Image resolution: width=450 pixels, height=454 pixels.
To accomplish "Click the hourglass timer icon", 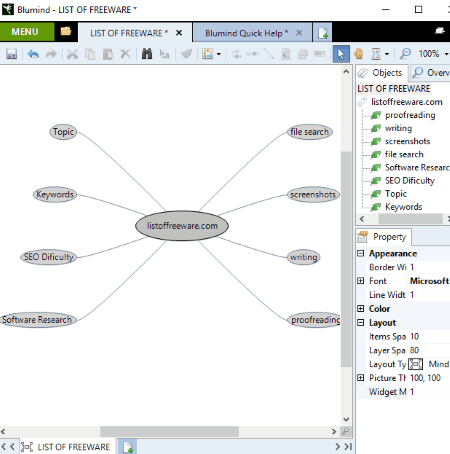I will pyautogui.click(x=376, y=54).
